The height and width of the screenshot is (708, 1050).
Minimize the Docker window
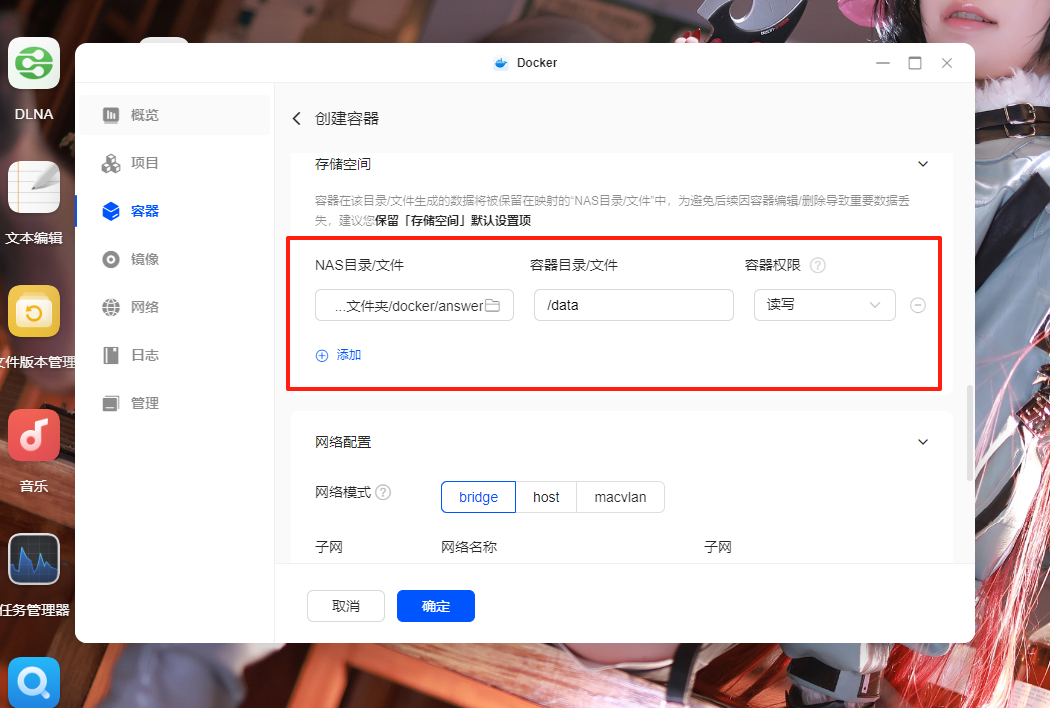(883, 63)
